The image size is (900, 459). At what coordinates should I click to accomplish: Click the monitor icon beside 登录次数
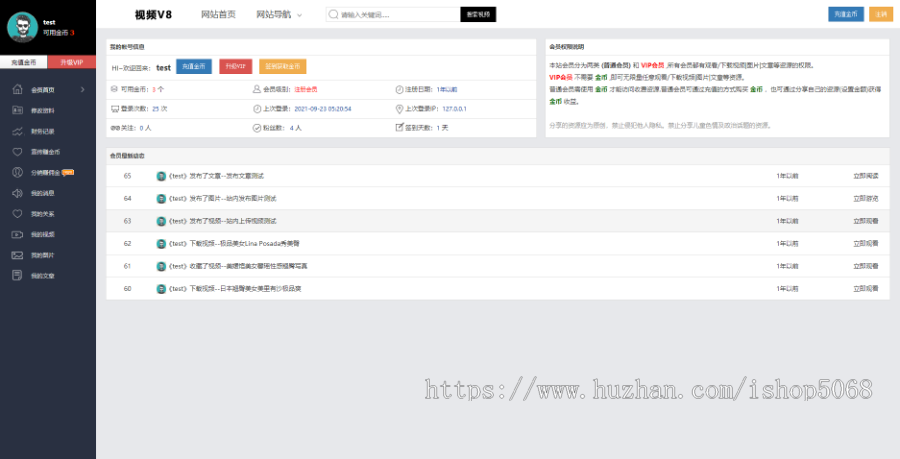click(x=114, y=108)
